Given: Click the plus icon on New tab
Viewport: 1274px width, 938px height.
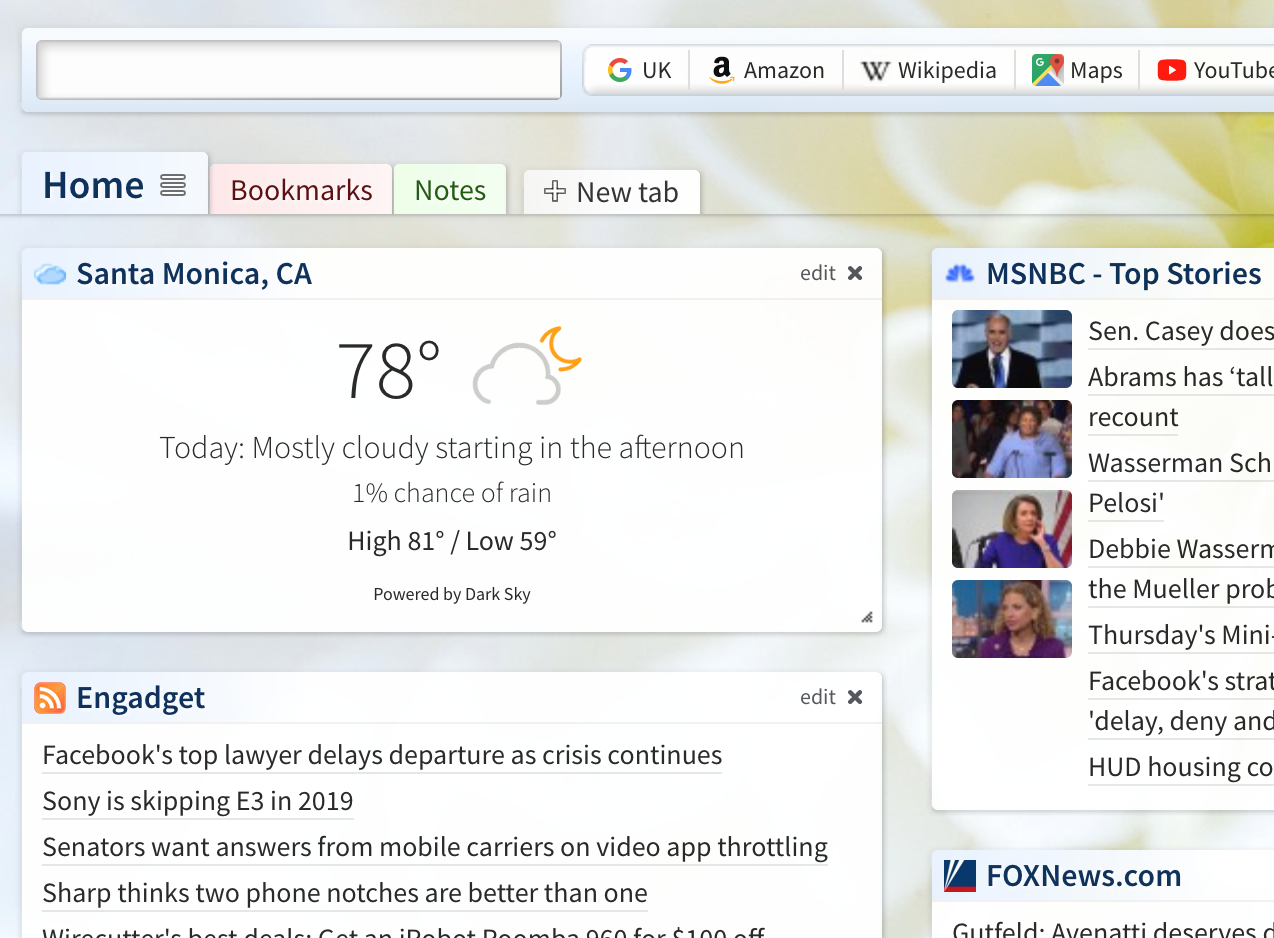Looking at the screenshot, I should point(555,191).
